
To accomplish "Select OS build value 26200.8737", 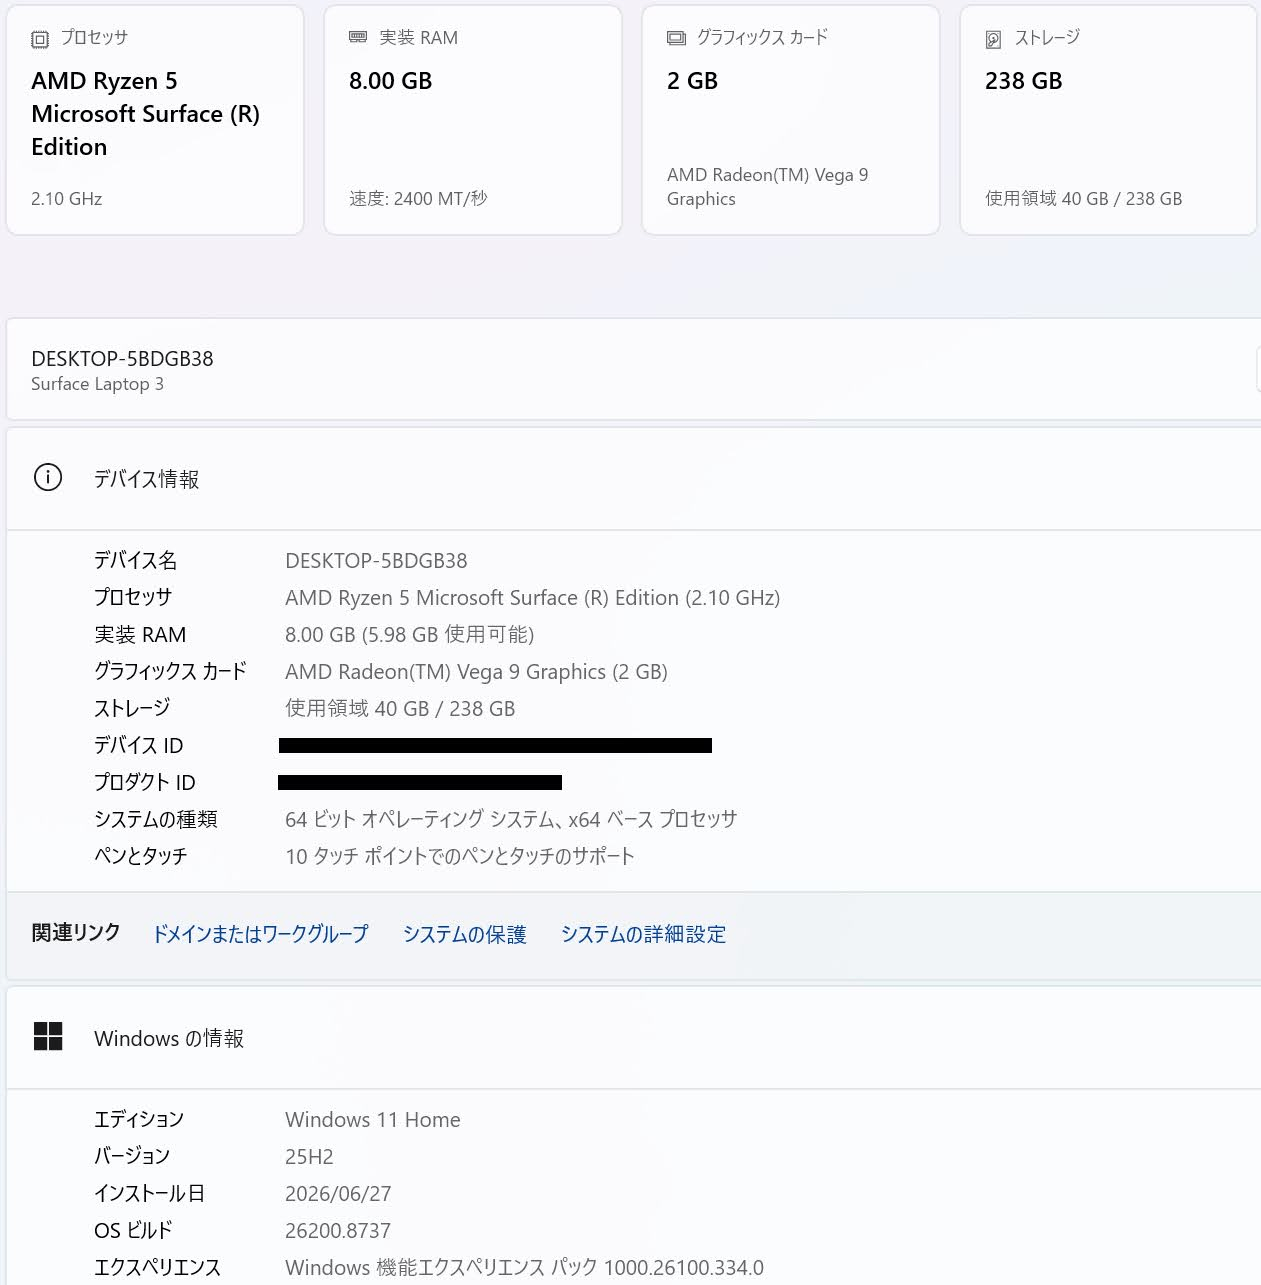I will tap(338, 1231).
